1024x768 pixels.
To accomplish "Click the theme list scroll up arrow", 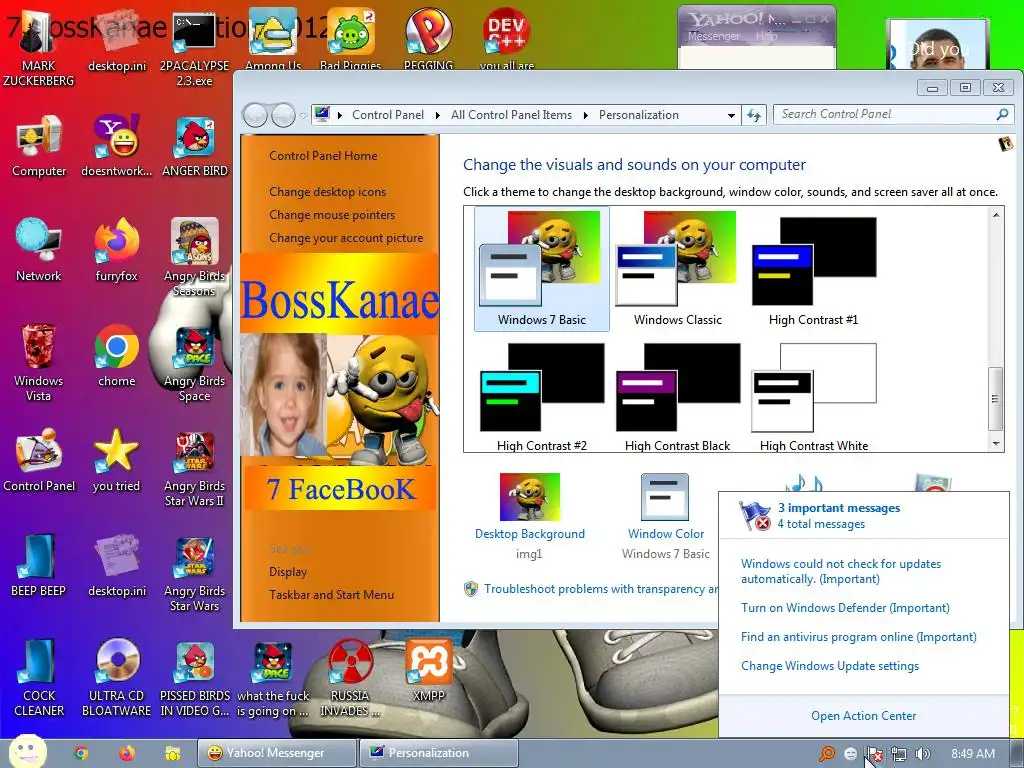I will (x=996, y=215).
